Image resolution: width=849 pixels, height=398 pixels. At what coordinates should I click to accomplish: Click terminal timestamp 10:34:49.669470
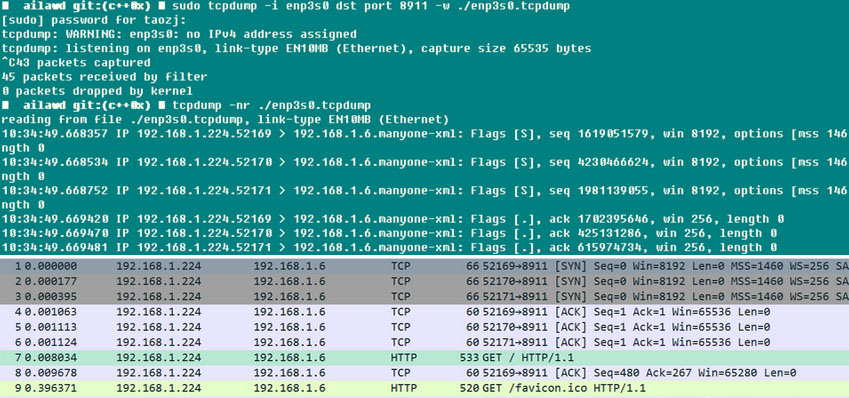(54, 233)
